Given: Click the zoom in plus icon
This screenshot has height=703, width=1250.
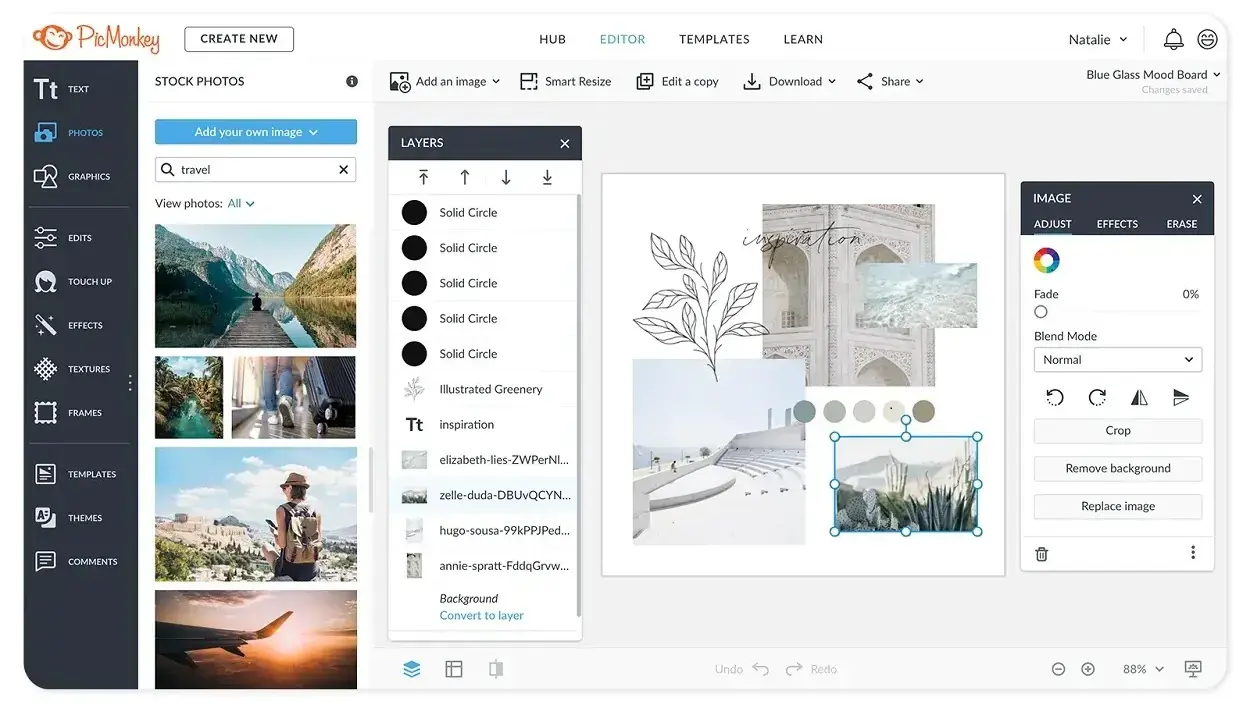Looking at the screenshot, I should click(x=1088, y=669).
